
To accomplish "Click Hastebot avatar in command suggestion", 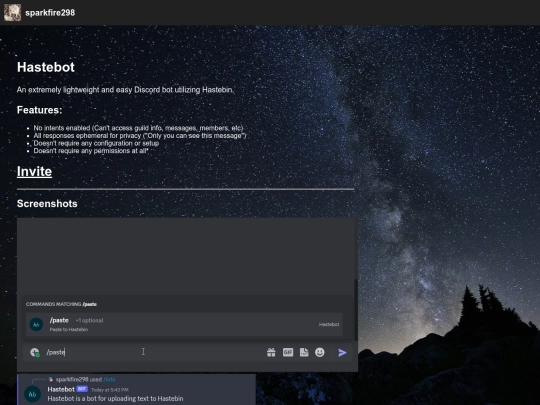I will coord(36,324).
